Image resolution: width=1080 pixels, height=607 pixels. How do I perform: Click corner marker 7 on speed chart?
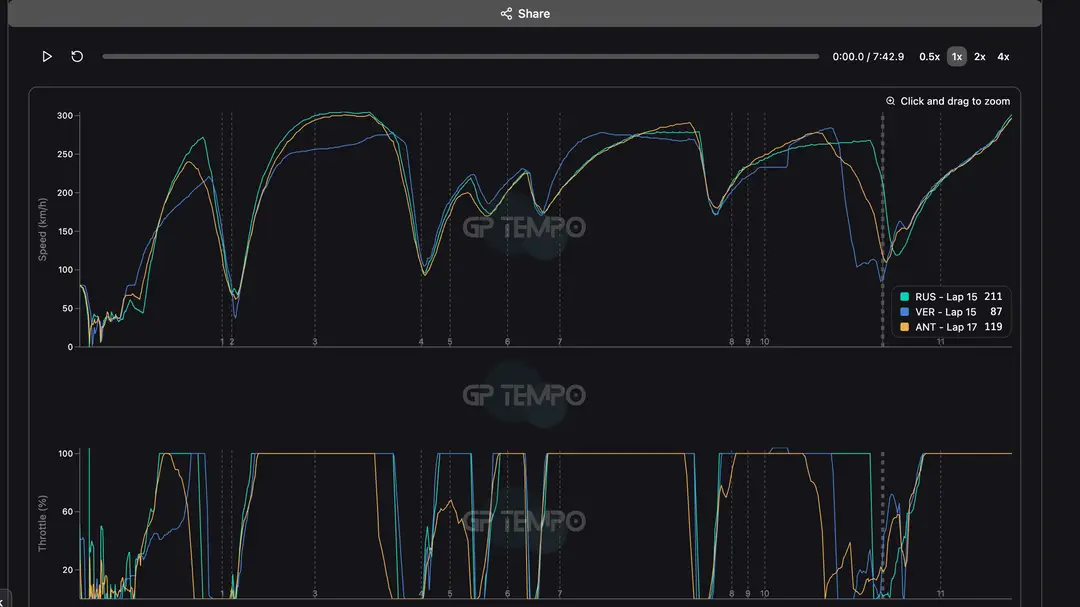coord(559,342)
